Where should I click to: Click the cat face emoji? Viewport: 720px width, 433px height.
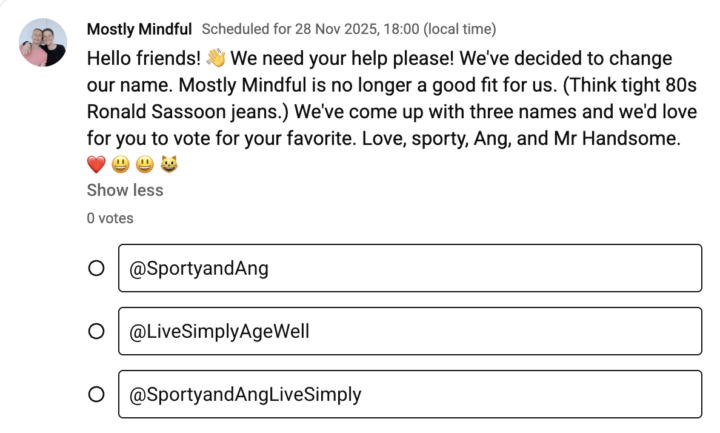click(169, 165)
